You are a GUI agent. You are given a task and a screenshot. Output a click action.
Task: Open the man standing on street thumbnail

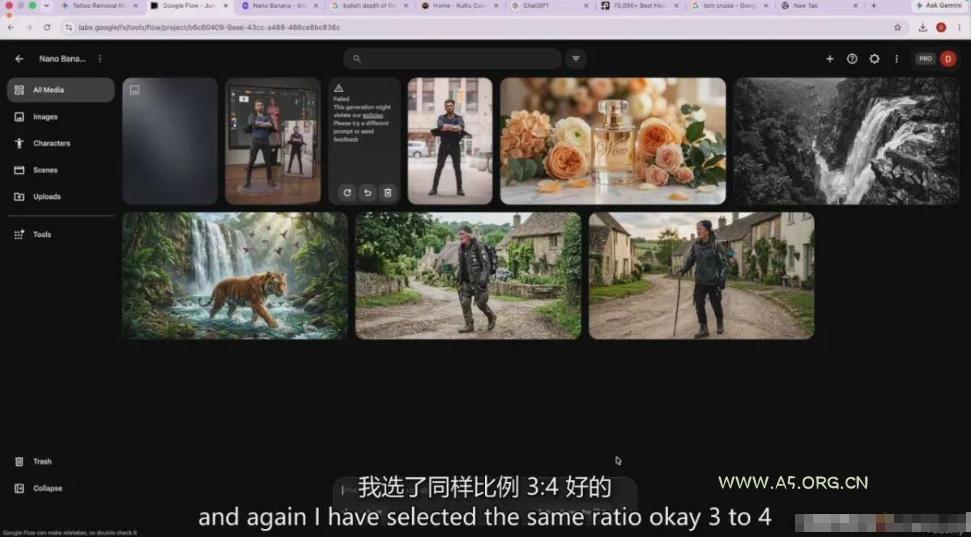tap(450, 141)
